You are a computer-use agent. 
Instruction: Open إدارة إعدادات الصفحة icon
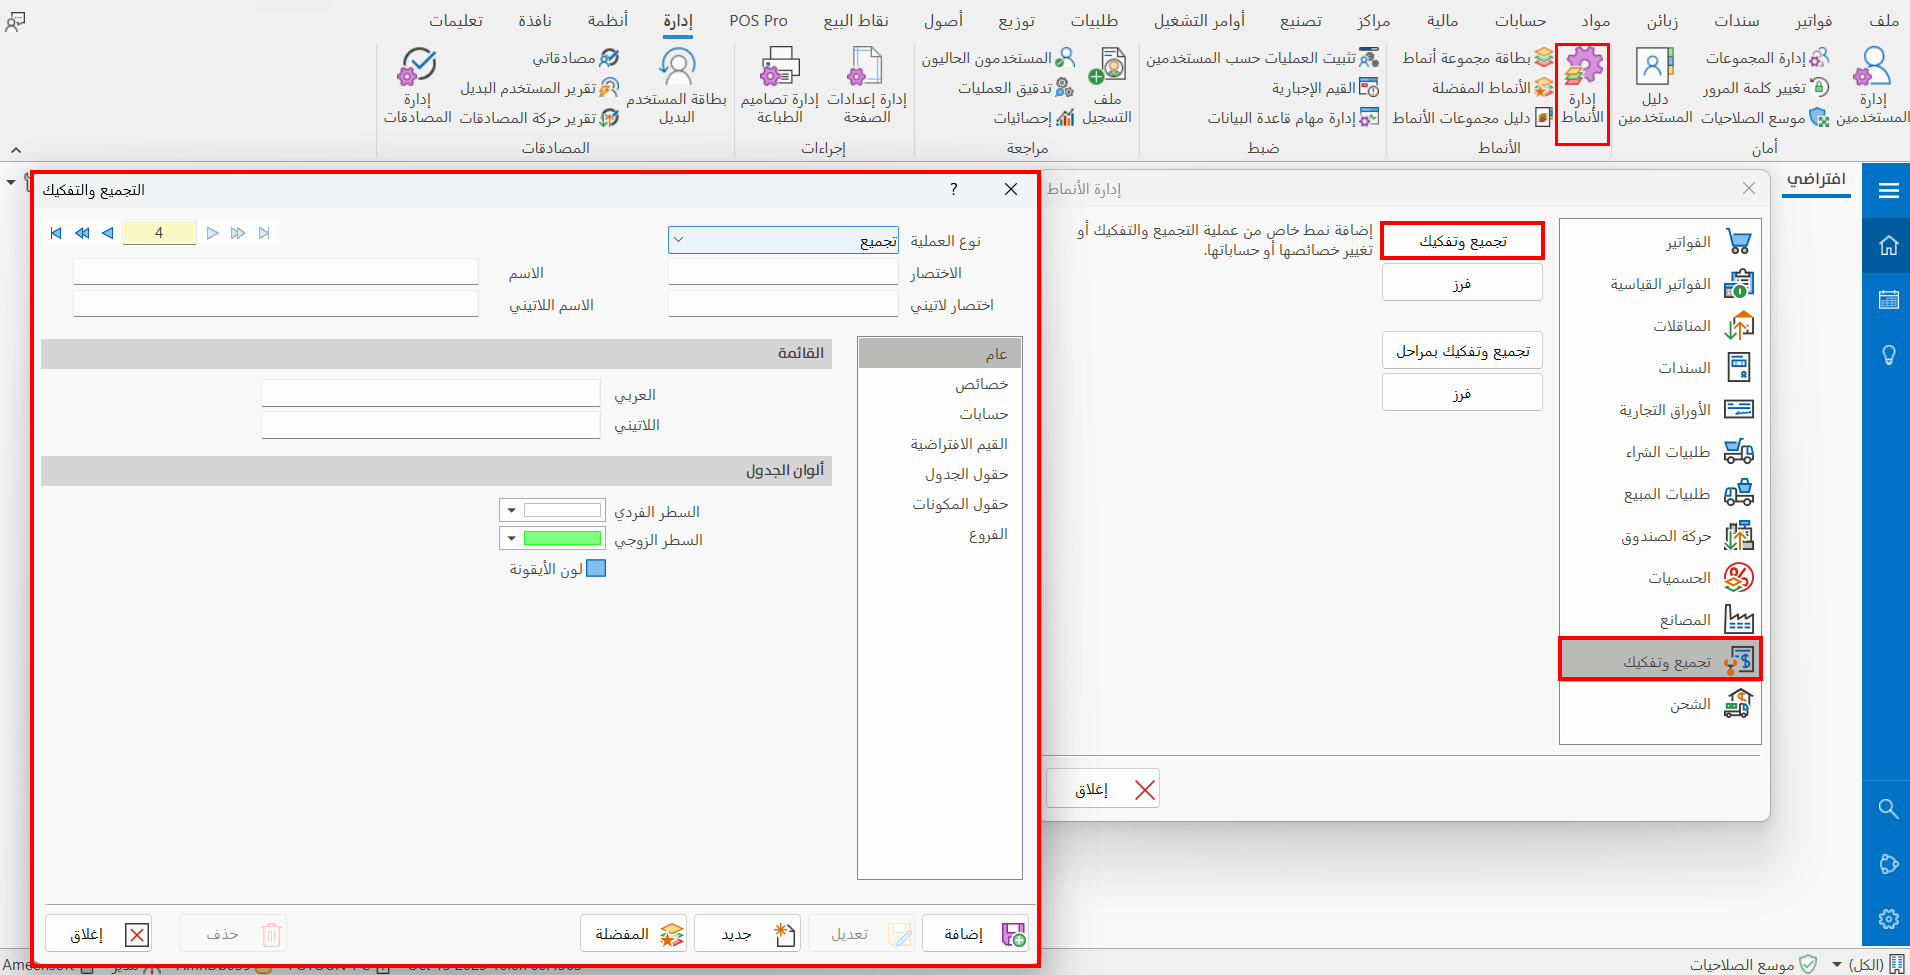(x=866, y=87)
